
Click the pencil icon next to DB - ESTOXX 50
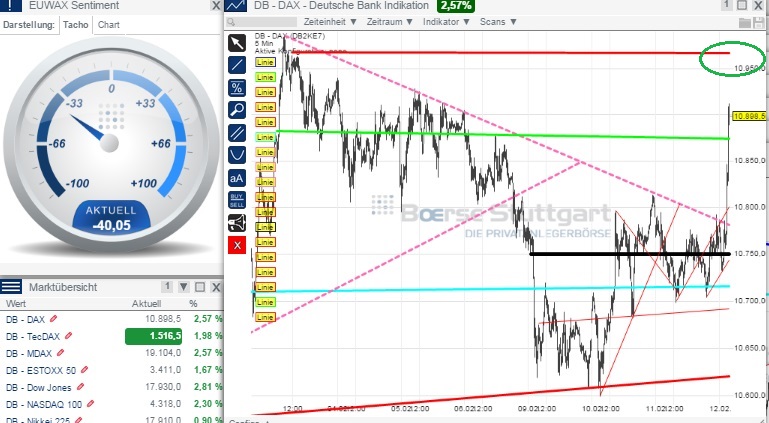85,370
